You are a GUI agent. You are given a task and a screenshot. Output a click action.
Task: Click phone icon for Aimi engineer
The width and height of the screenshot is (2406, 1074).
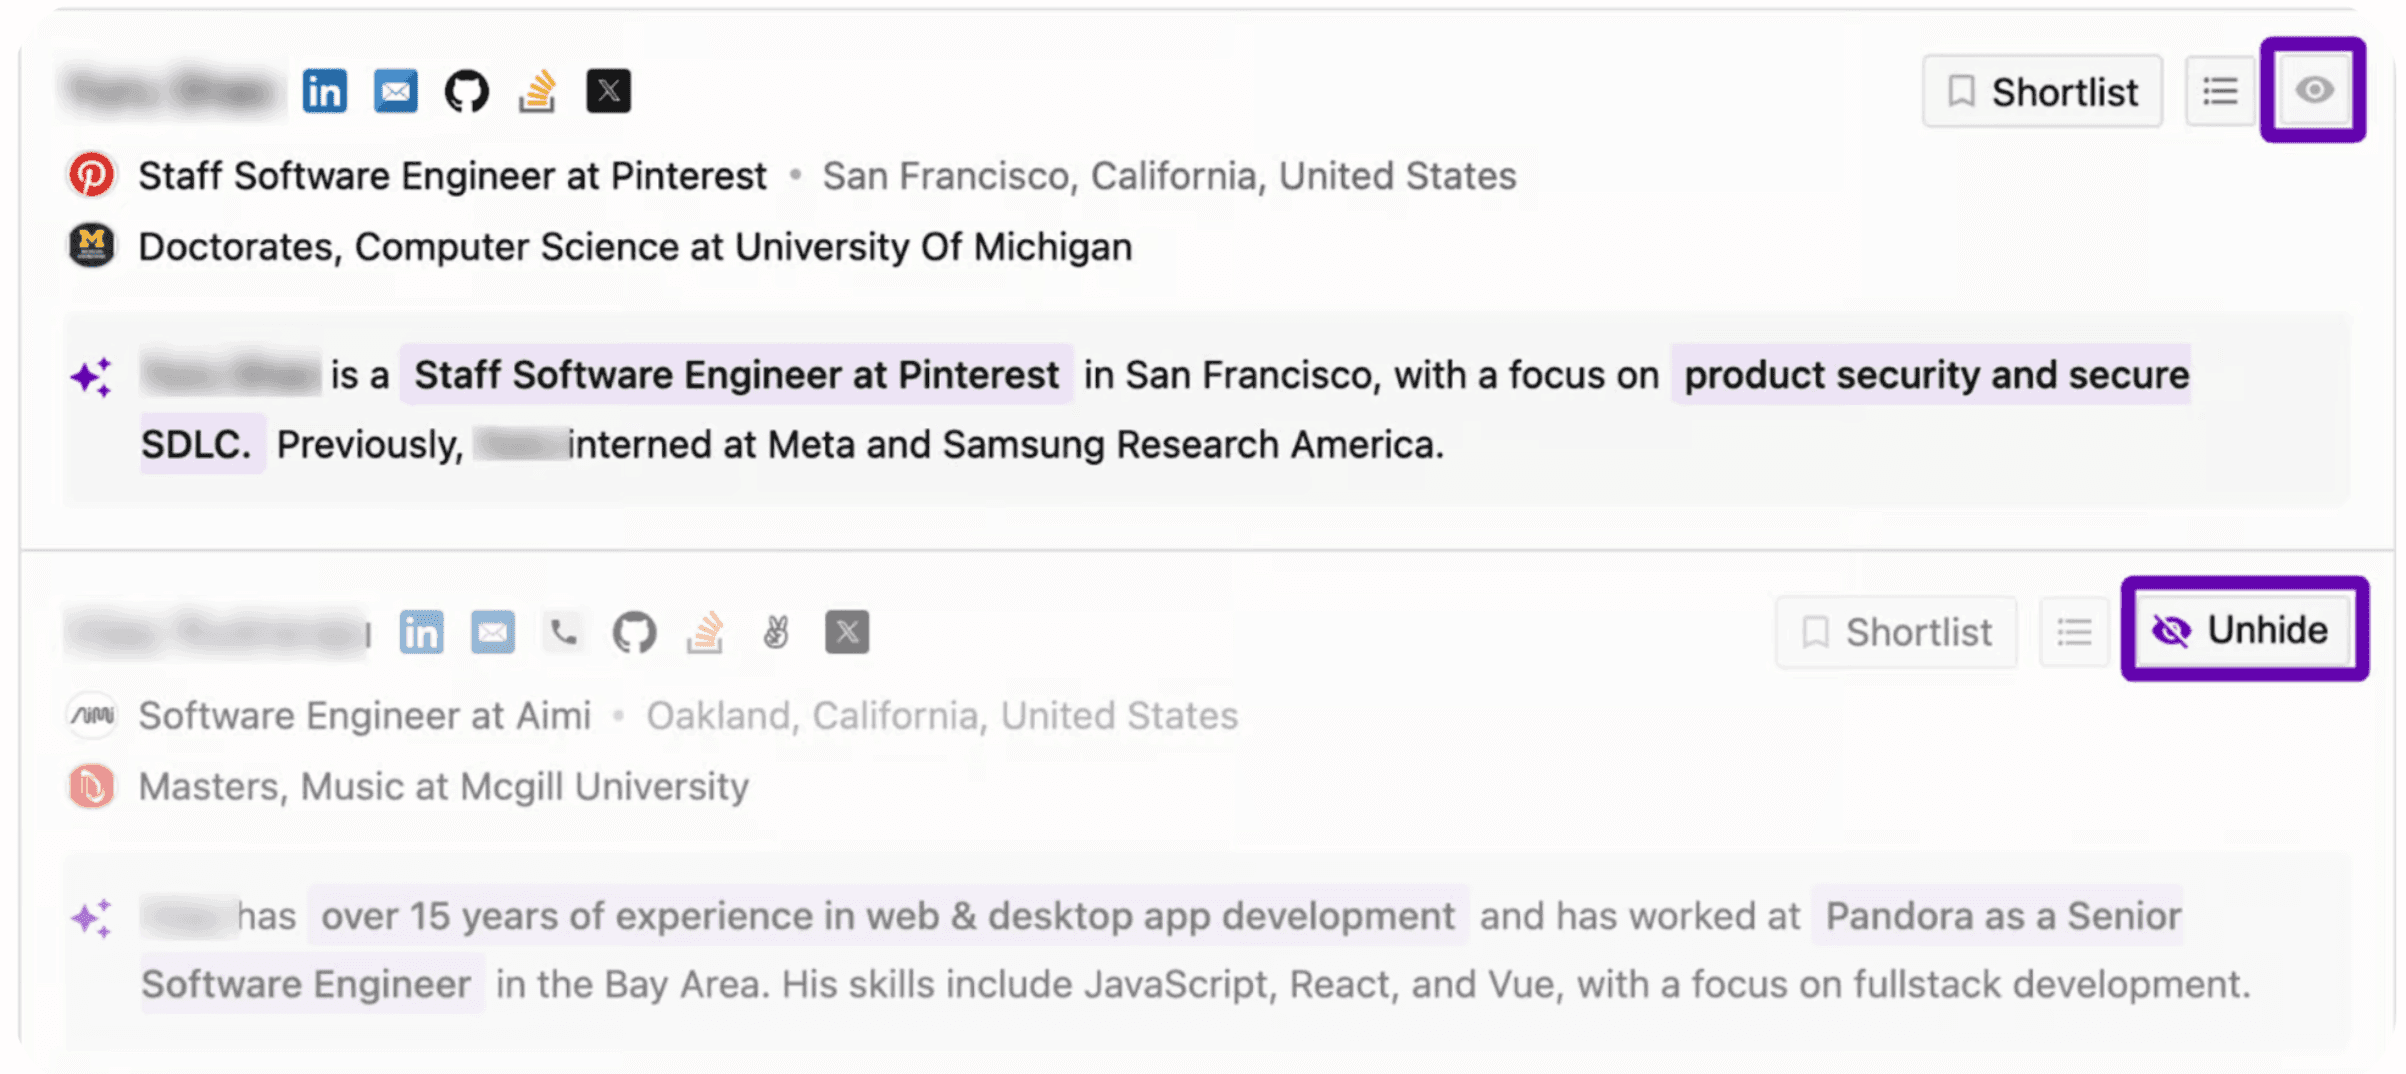point(564,632)
